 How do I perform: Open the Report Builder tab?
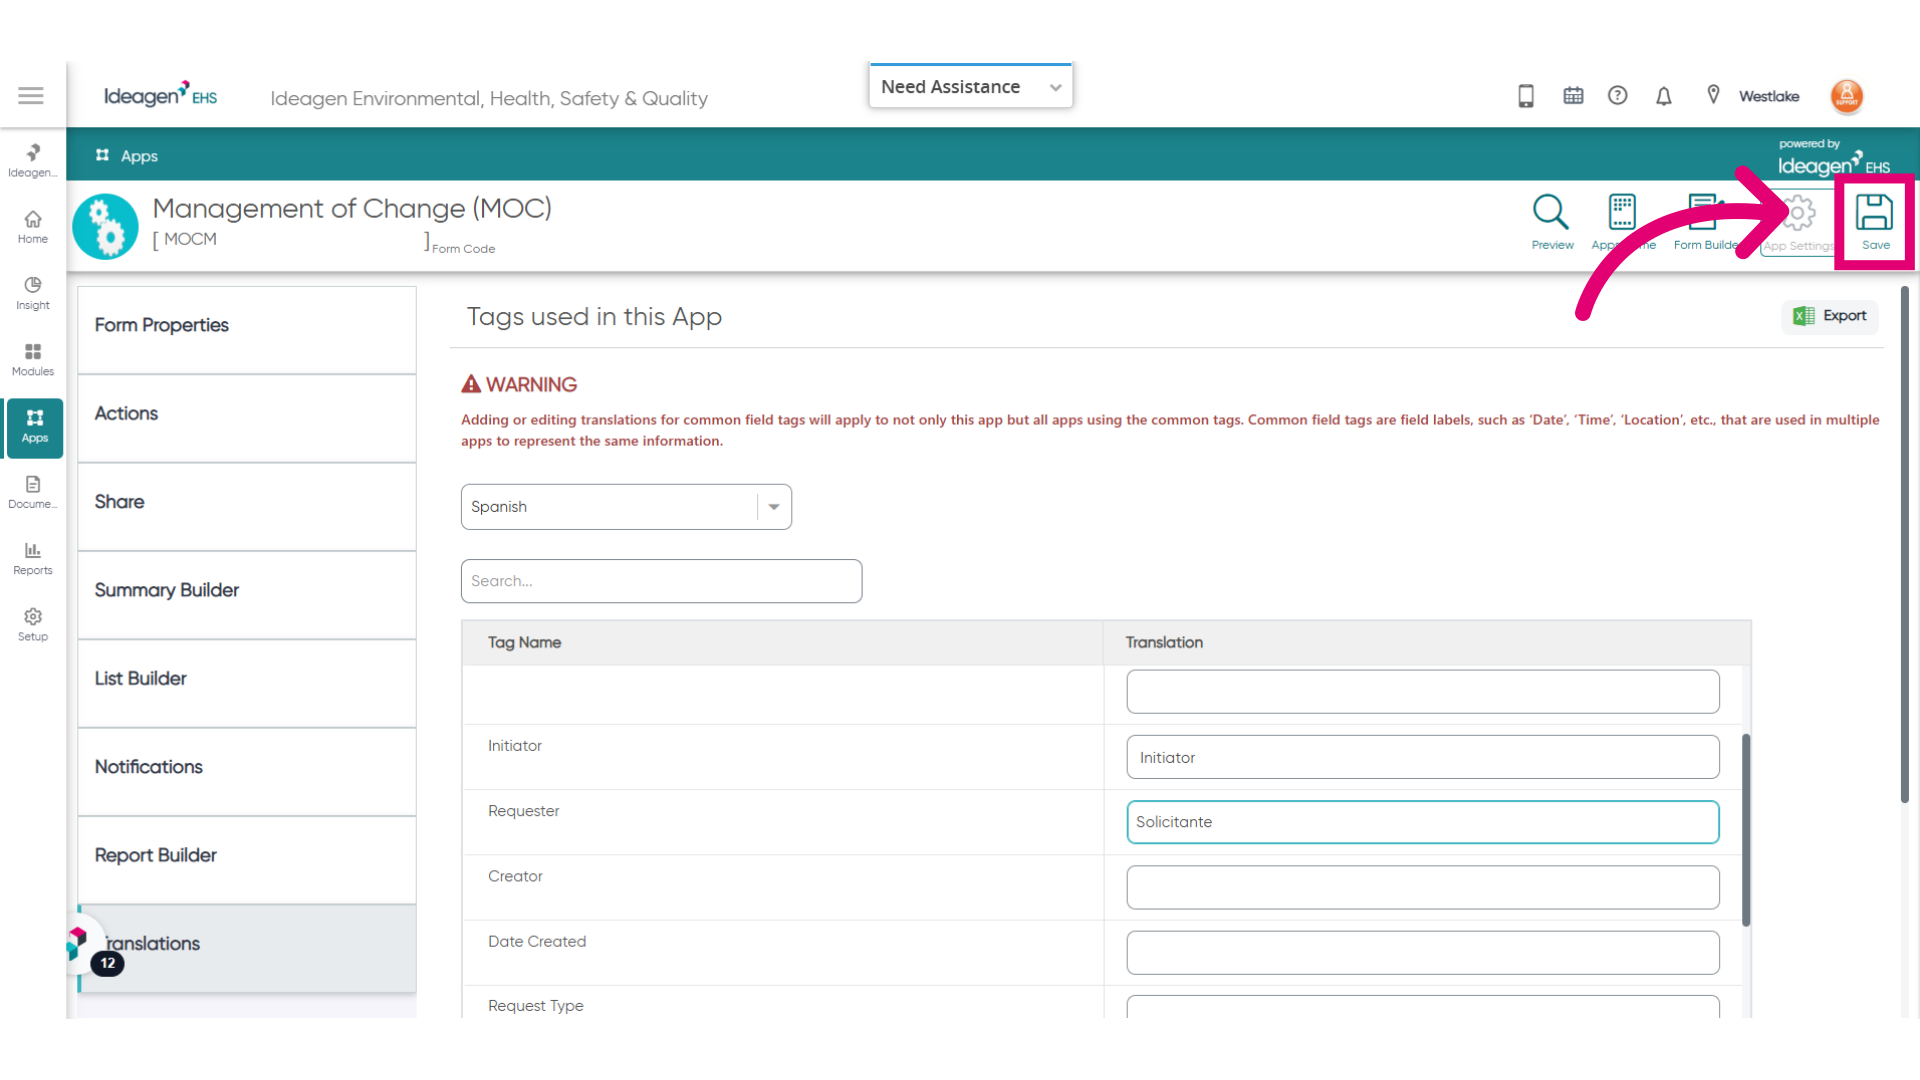point(247,860)
